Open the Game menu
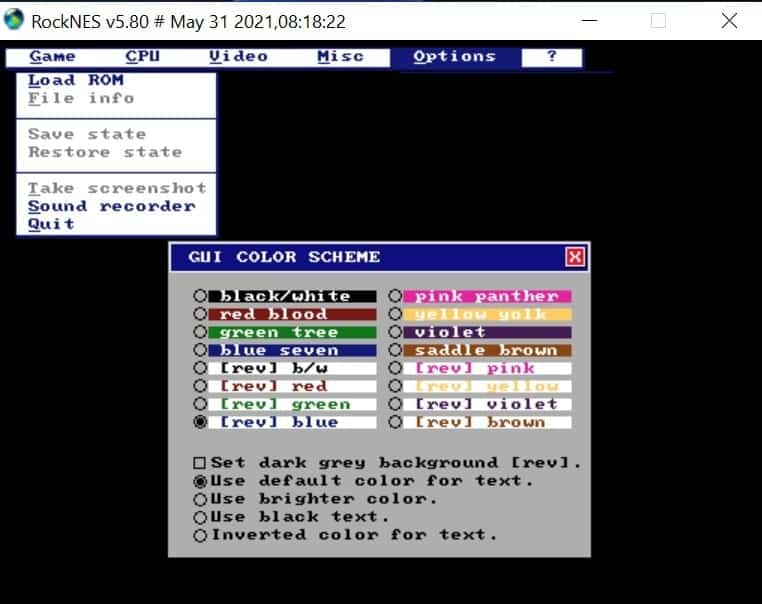This screenshot has height=604, width=762. click(x=52, y=57)
